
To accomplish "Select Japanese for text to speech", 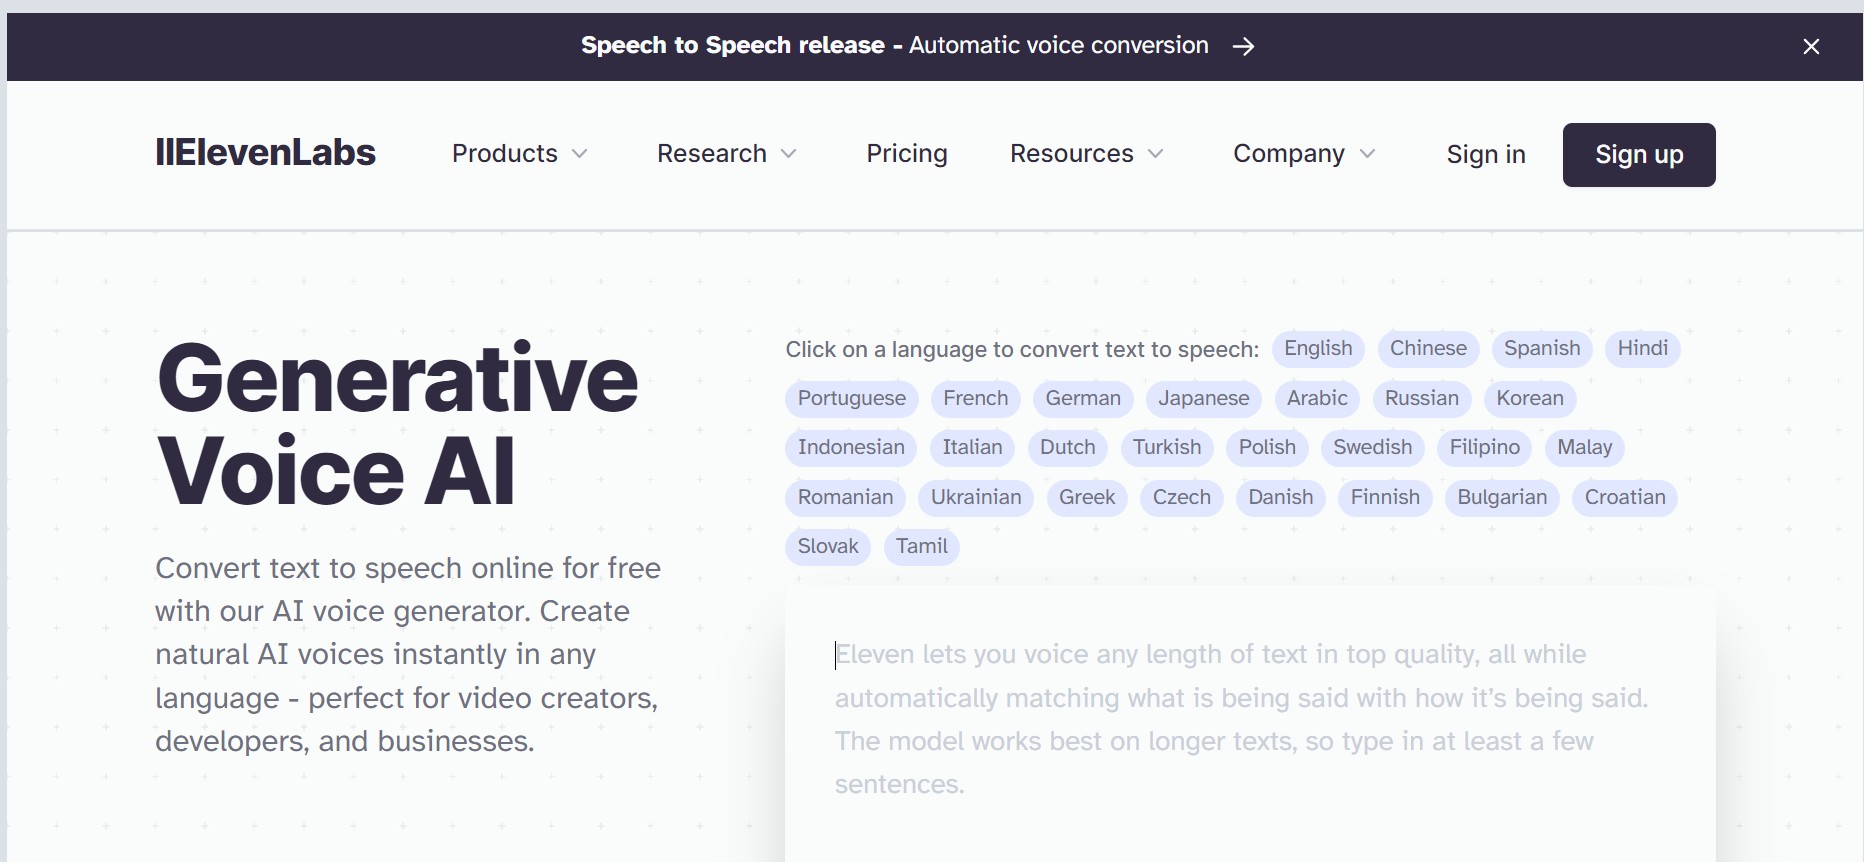I will (1203, 398).
